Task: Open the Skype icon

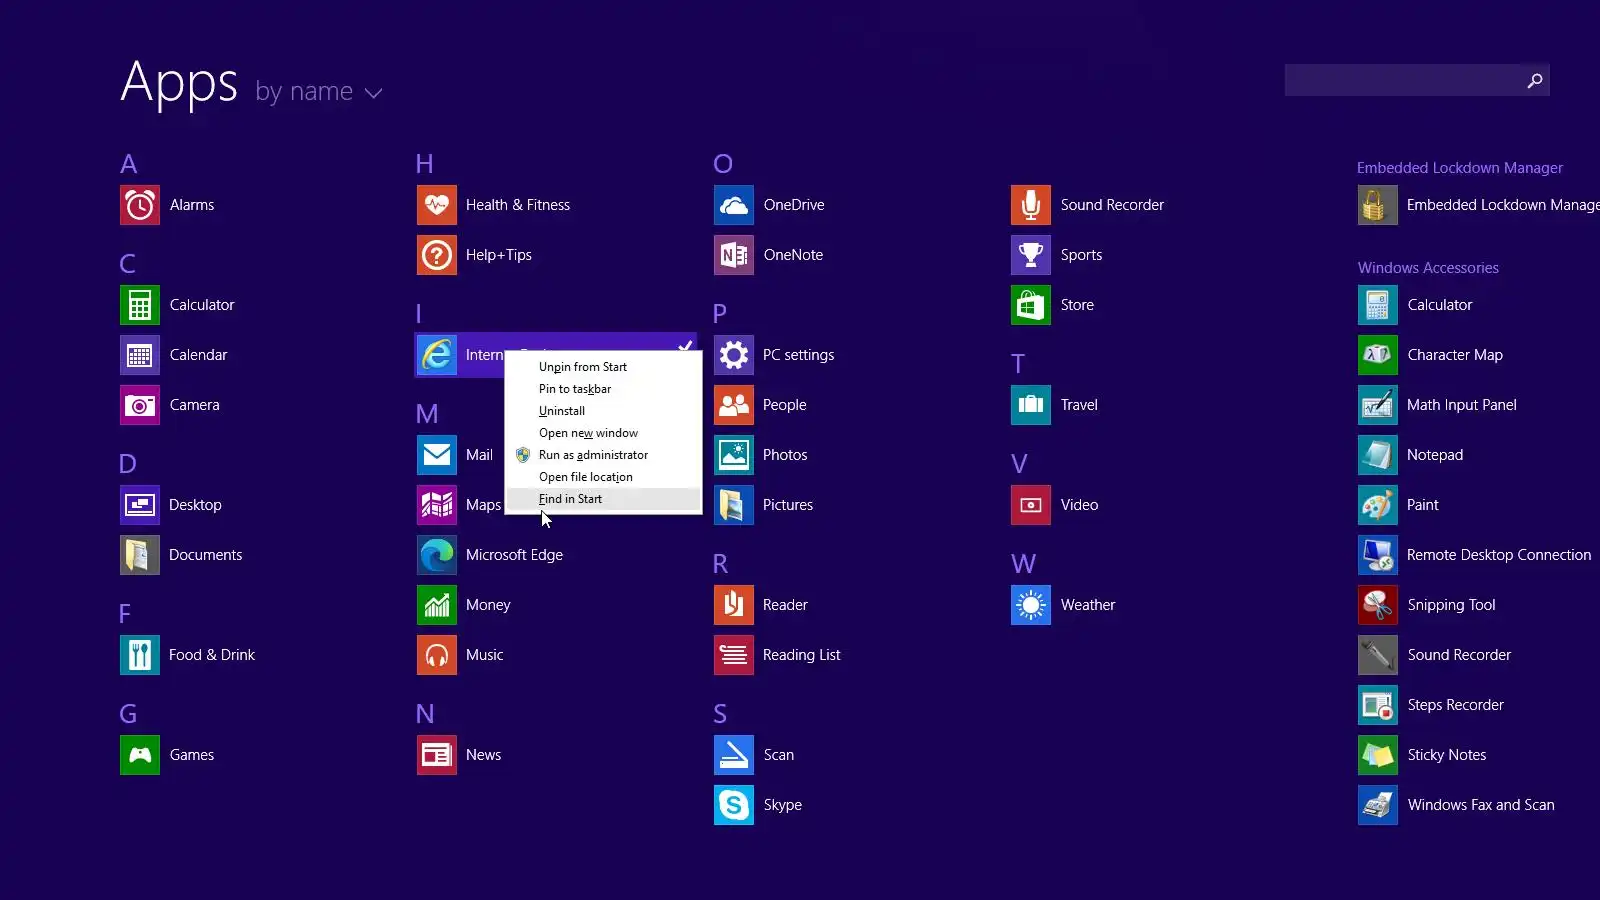Action: pos(734,805)
